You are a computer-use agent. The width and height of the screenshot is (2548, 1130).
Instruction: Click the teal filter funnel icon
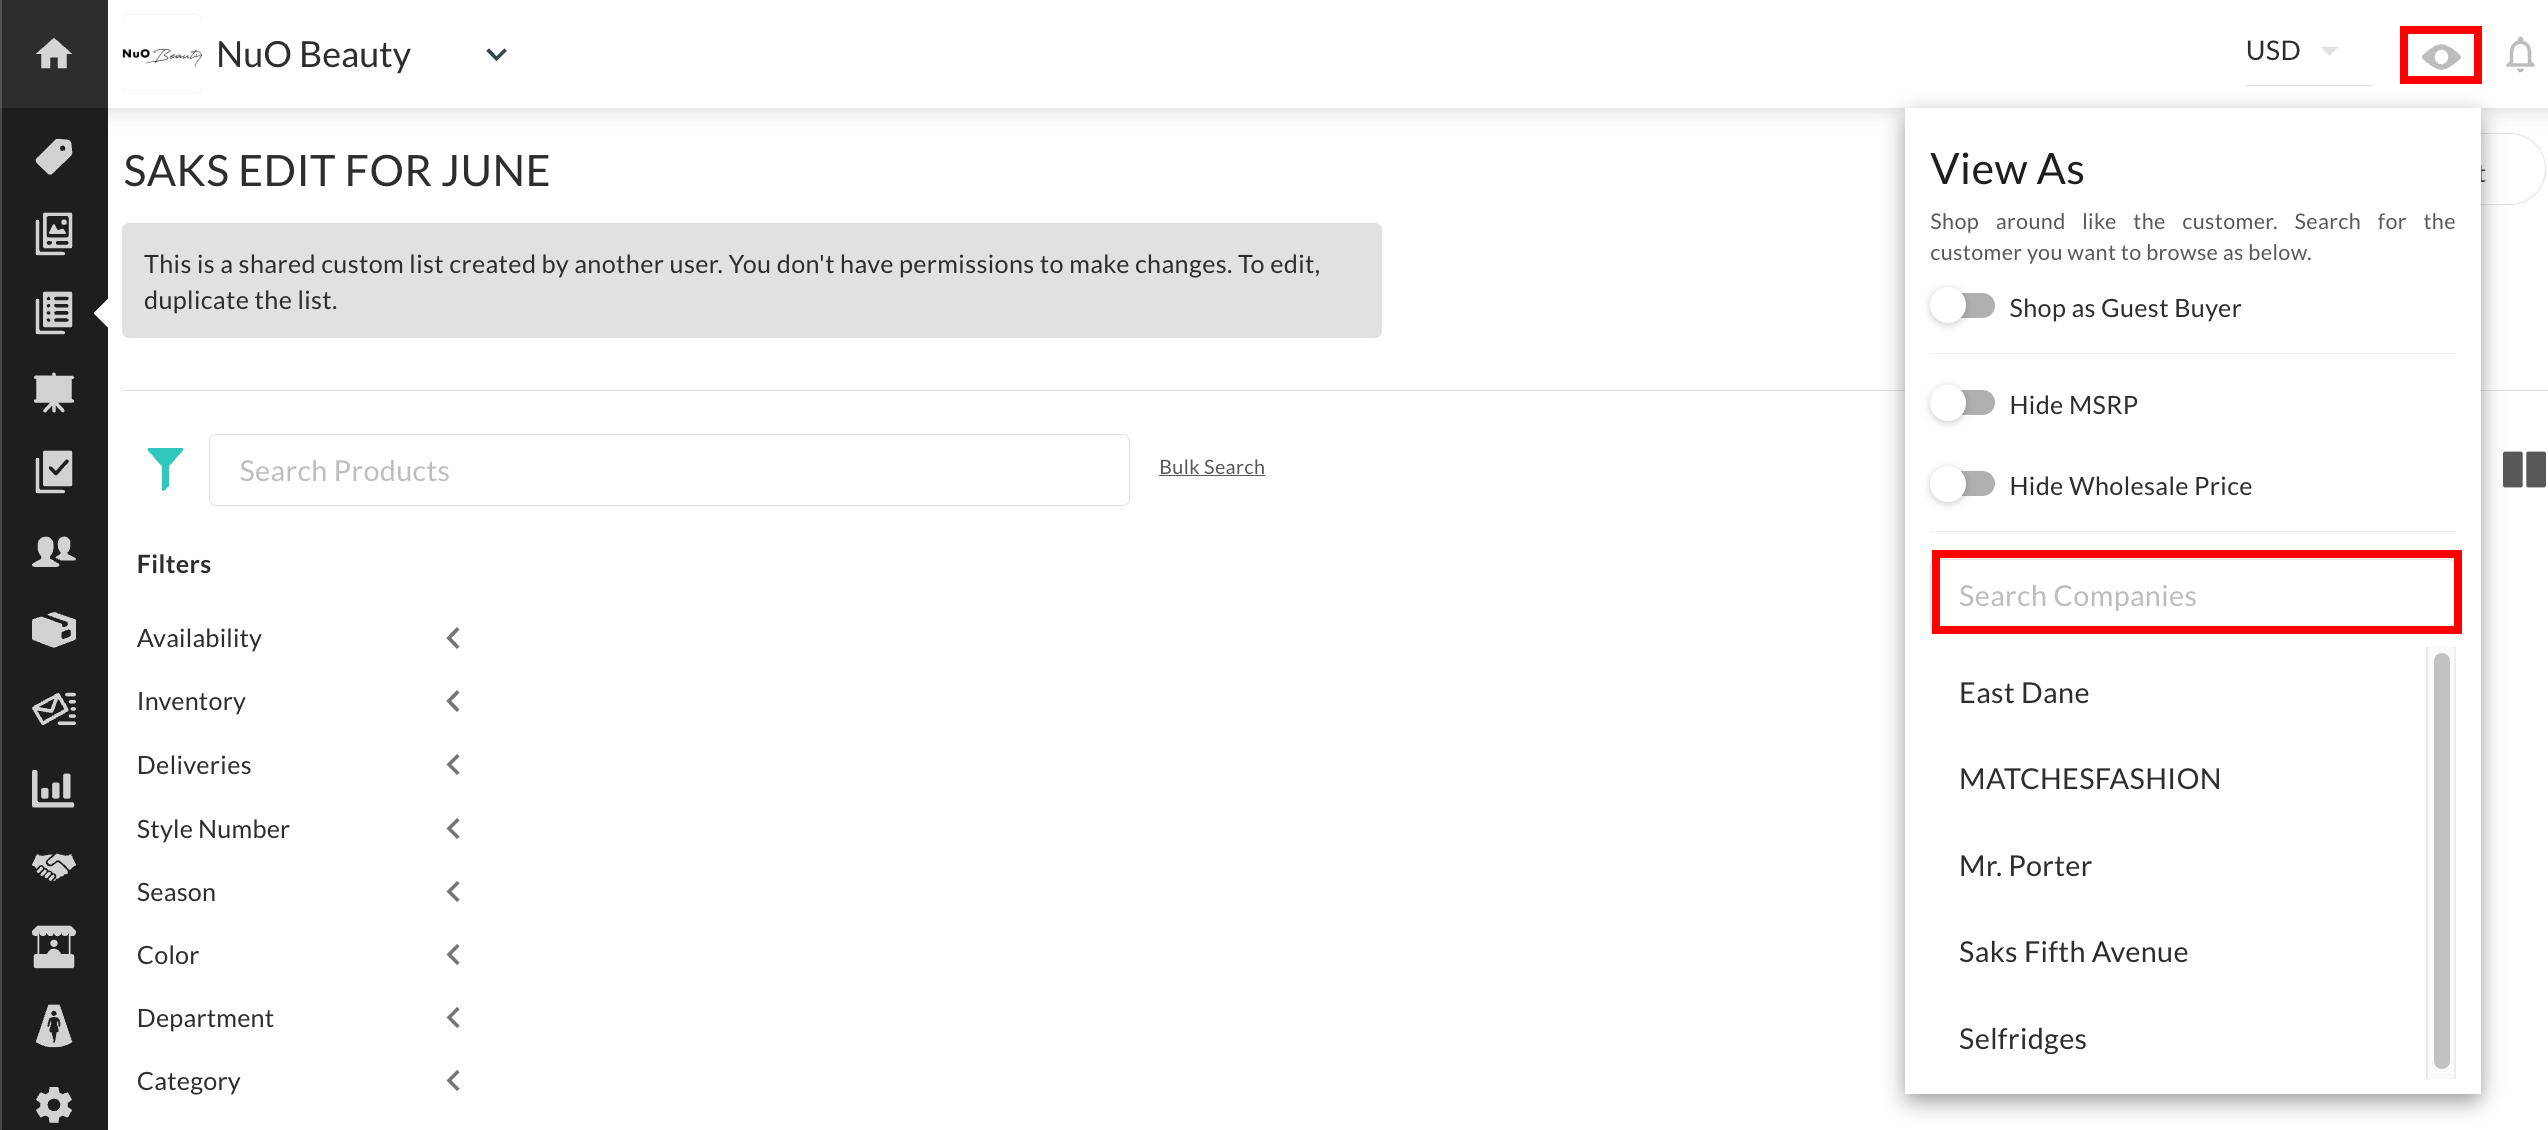coord(165,468)
